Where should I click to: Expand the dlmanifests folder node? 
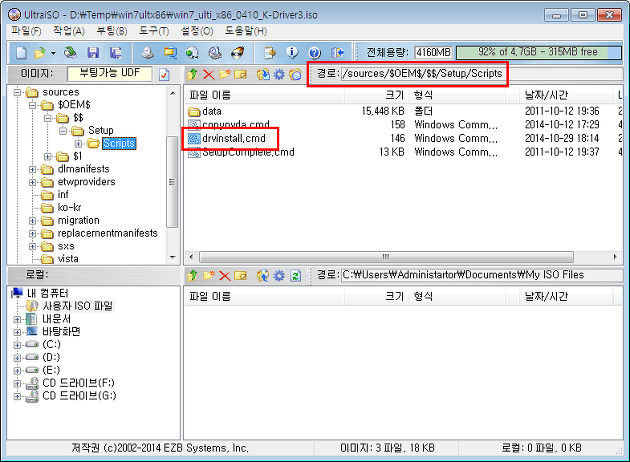coord(33,170)
